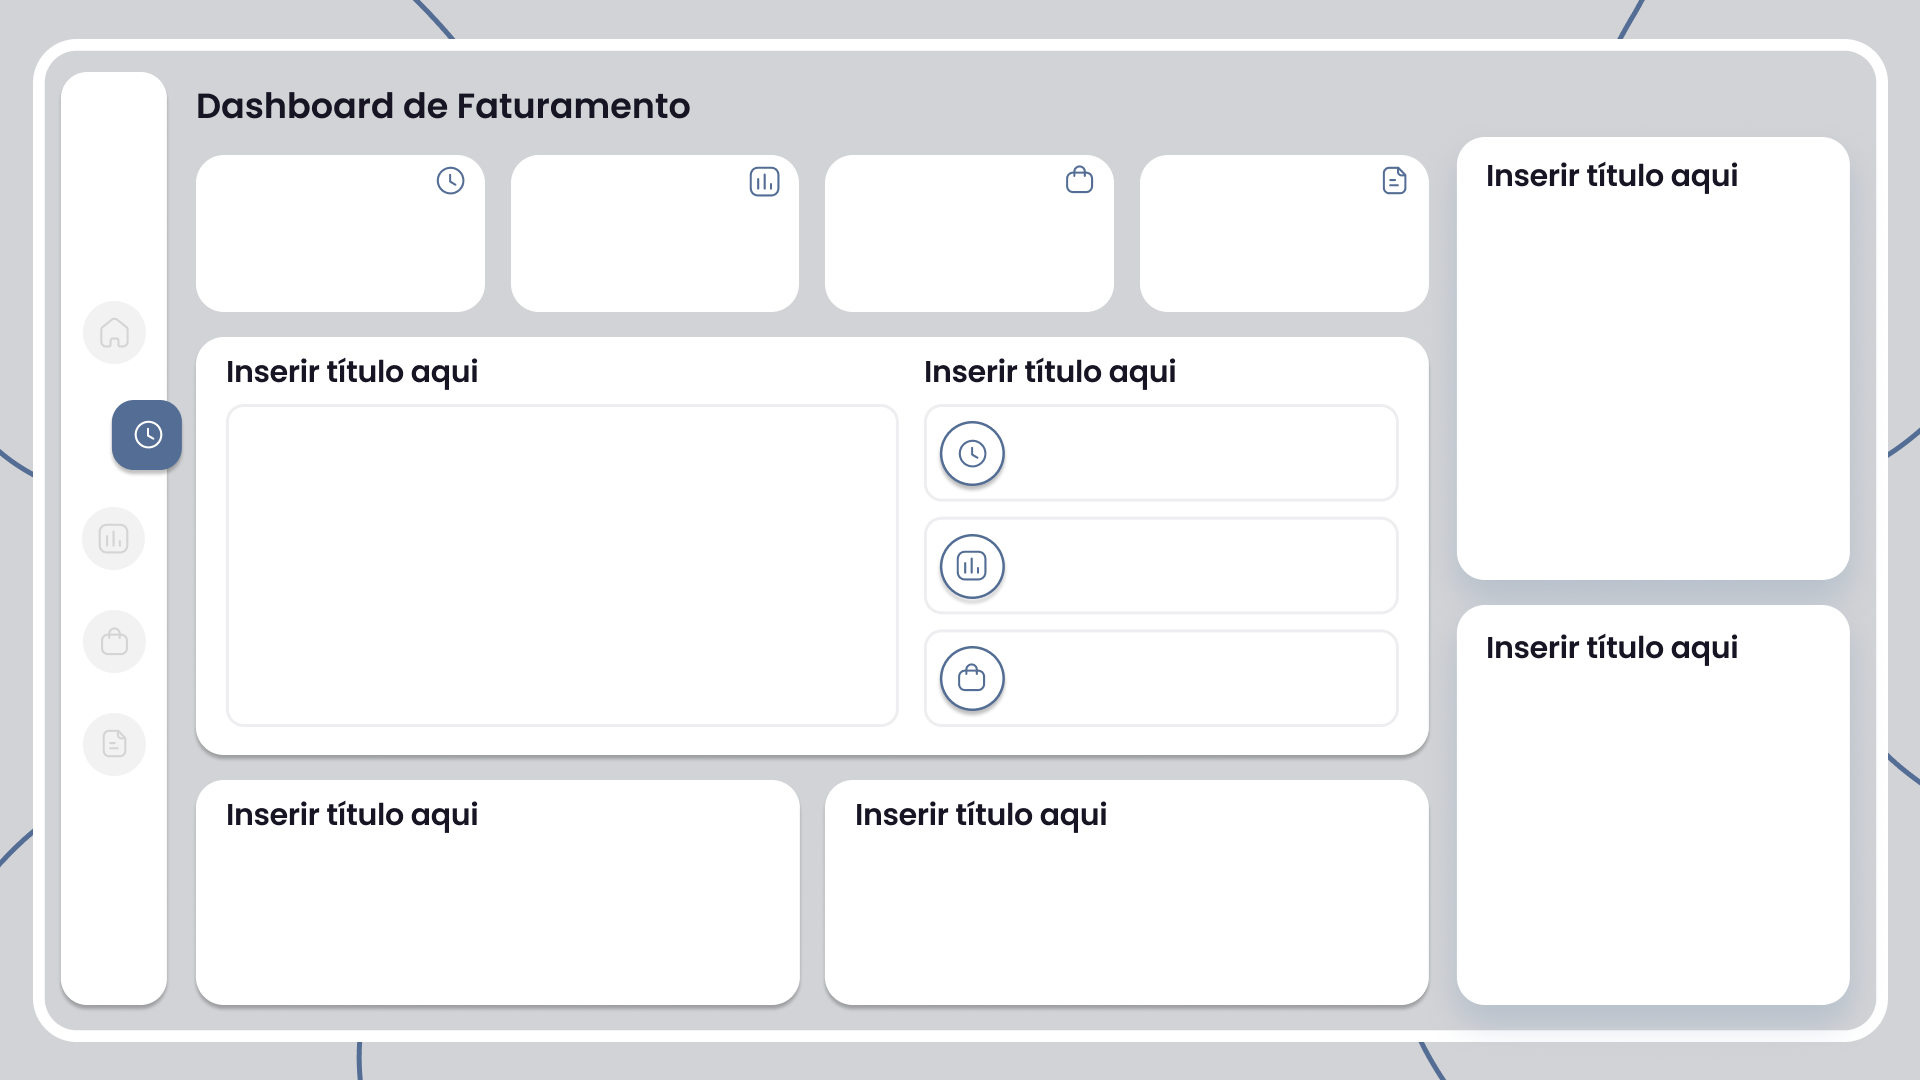Click the clock icon on the first summary card
The width and height of the screenshot is (1920, 1080).
(450, 181)
